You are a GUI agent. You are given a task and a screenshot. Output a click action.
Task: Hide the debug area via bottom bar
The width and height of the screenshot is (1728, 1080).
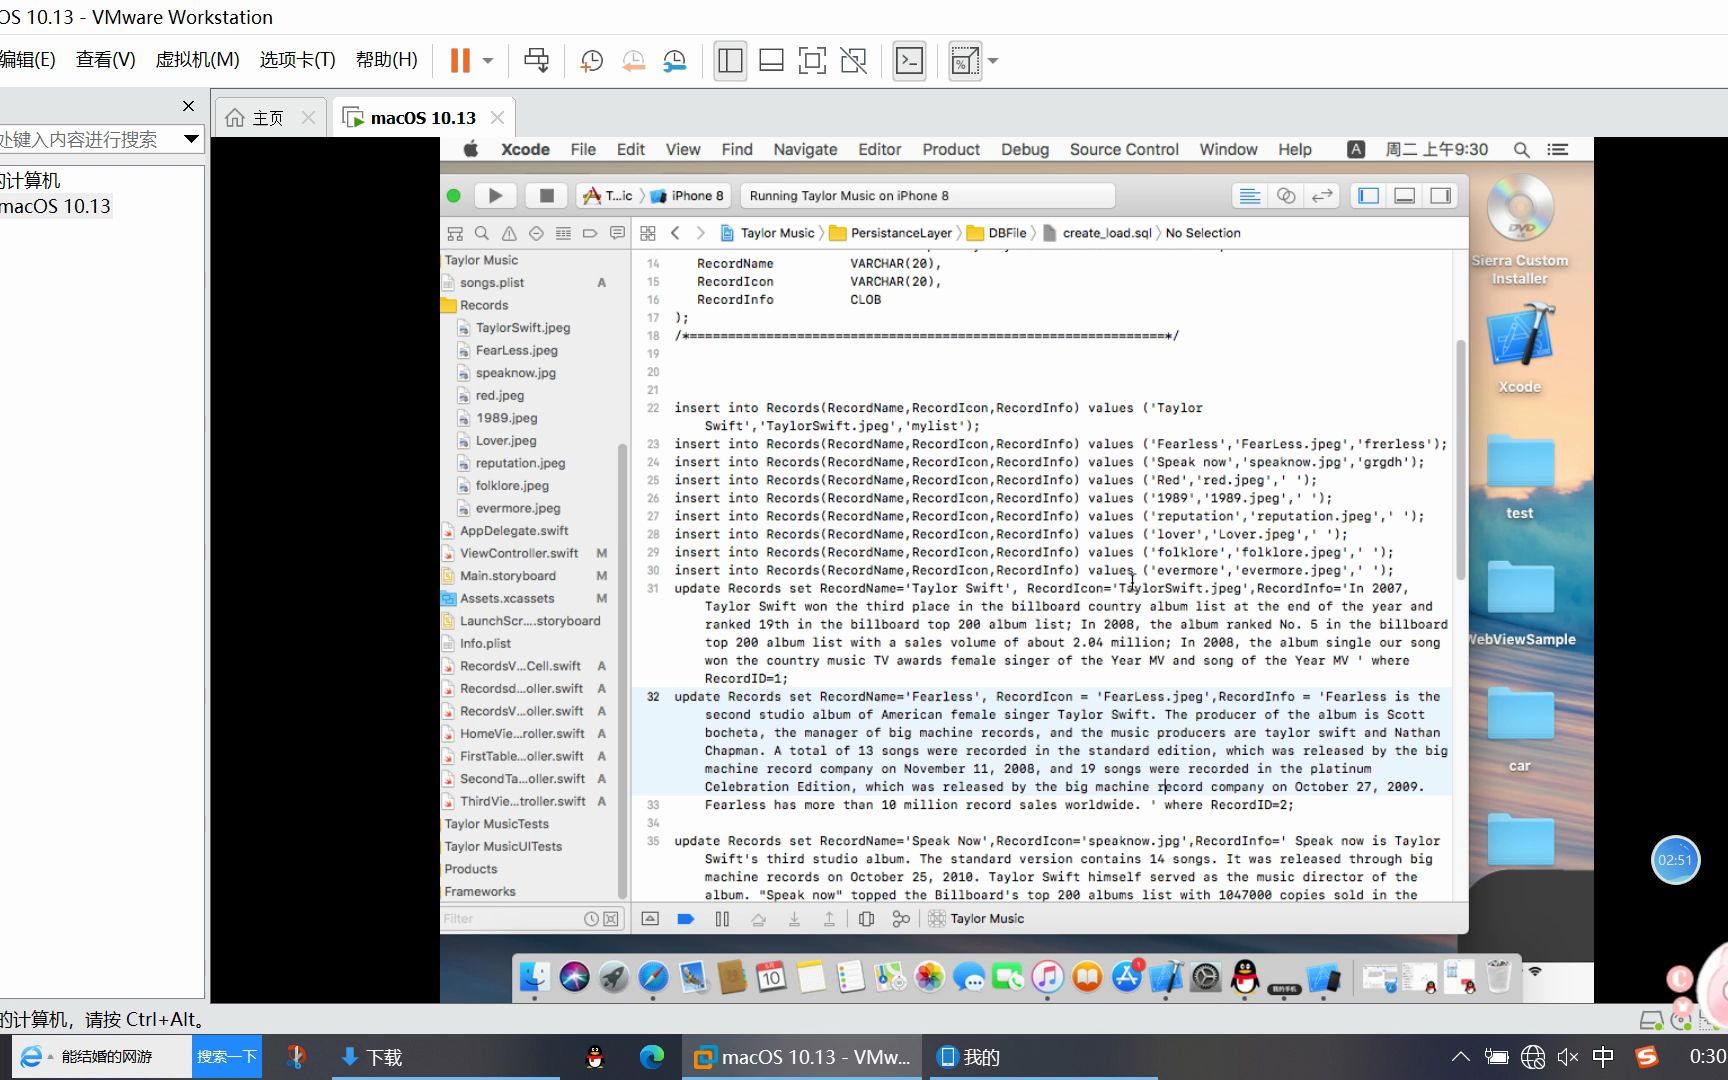(x=650, y=919)
